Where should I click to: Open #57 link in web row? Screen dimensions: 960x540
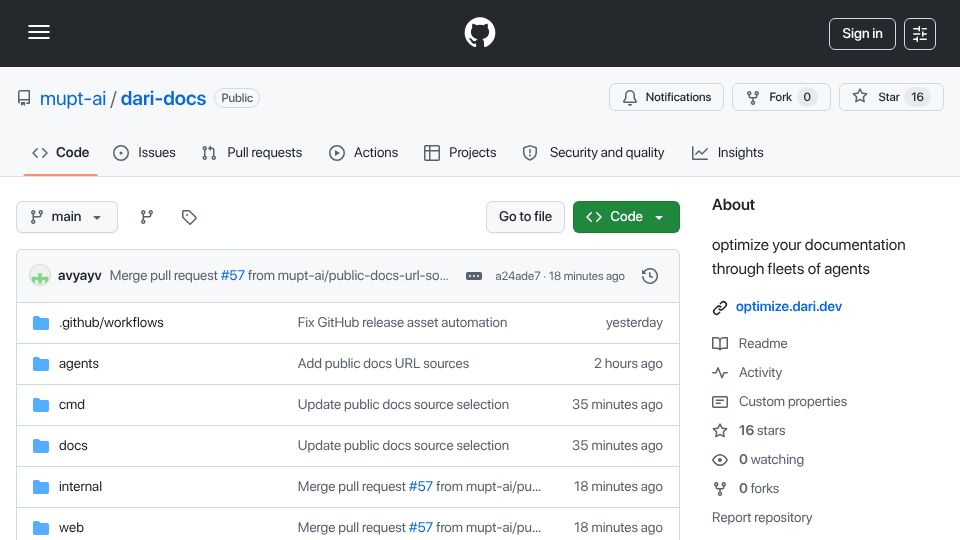(421, 528)
